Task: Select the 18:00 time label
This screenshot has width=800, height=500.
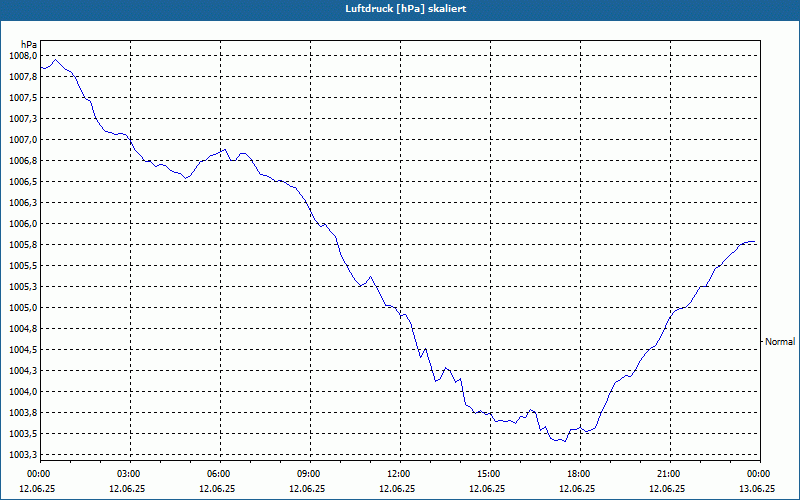Action: pos(581,474)
